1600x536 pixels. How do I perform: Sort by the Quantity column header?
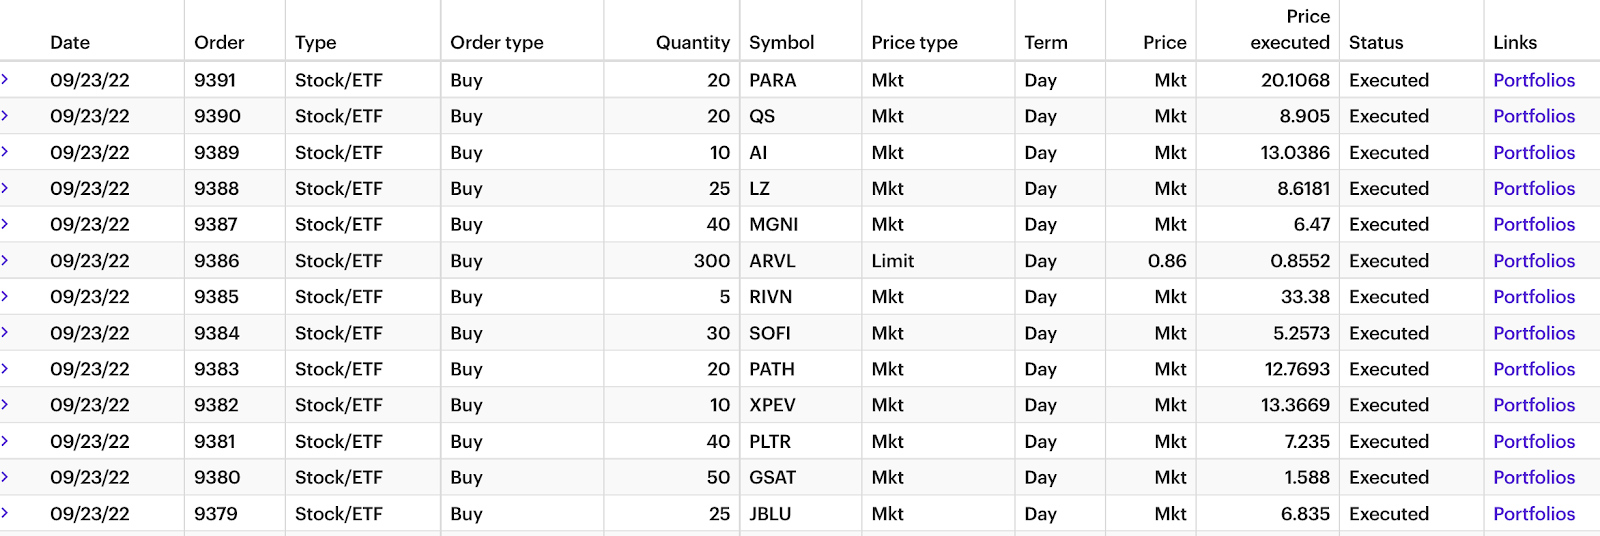(693, 42)
